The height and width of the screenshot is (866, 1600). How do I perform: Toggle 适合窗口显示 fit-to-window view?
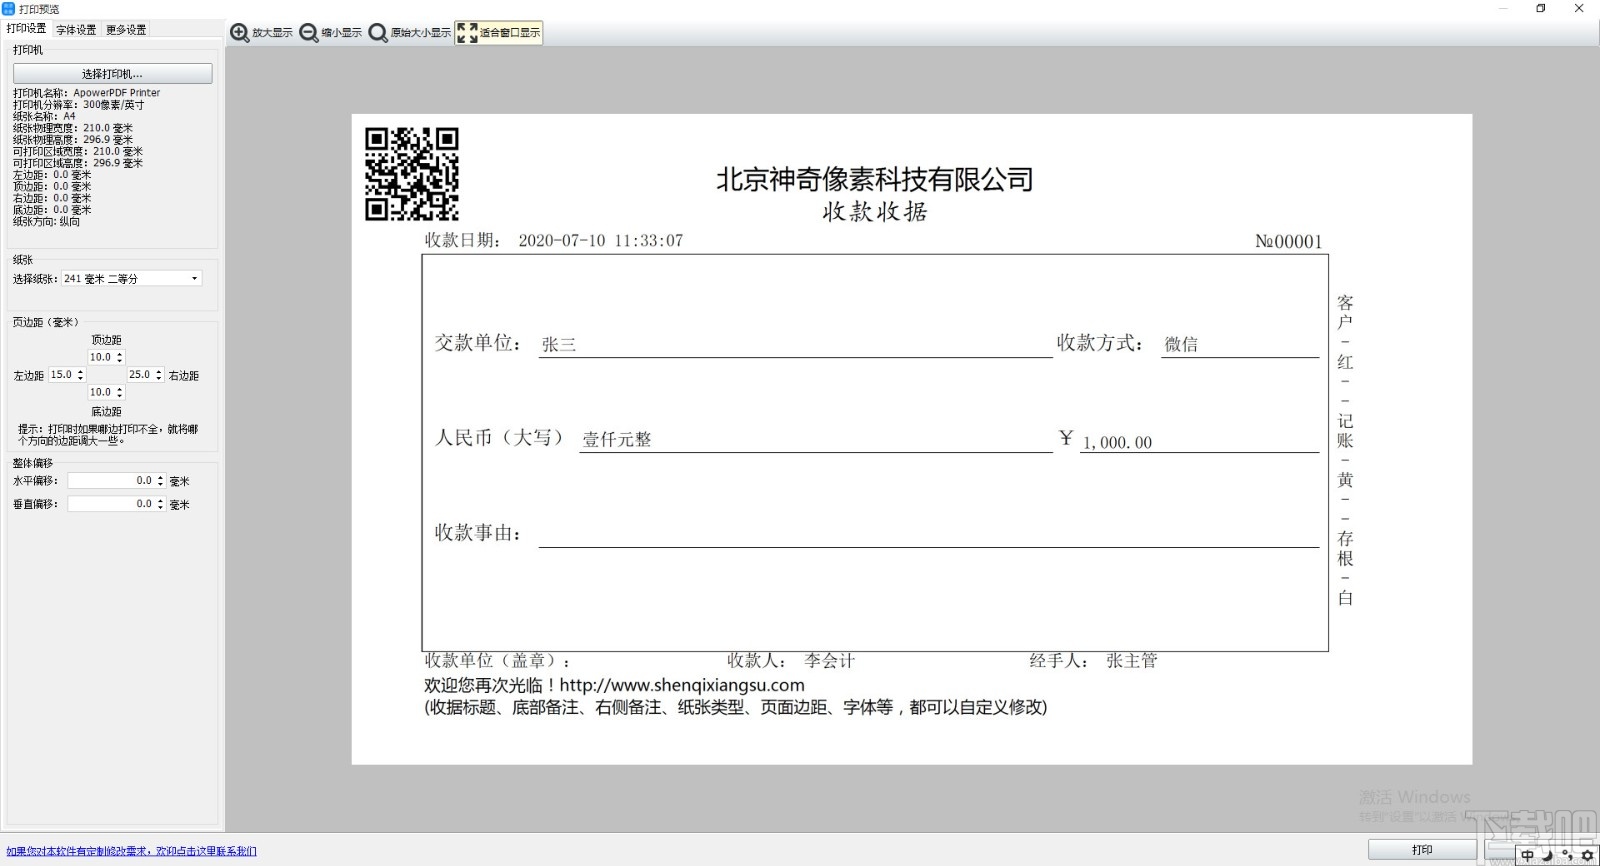coord(499,33)
